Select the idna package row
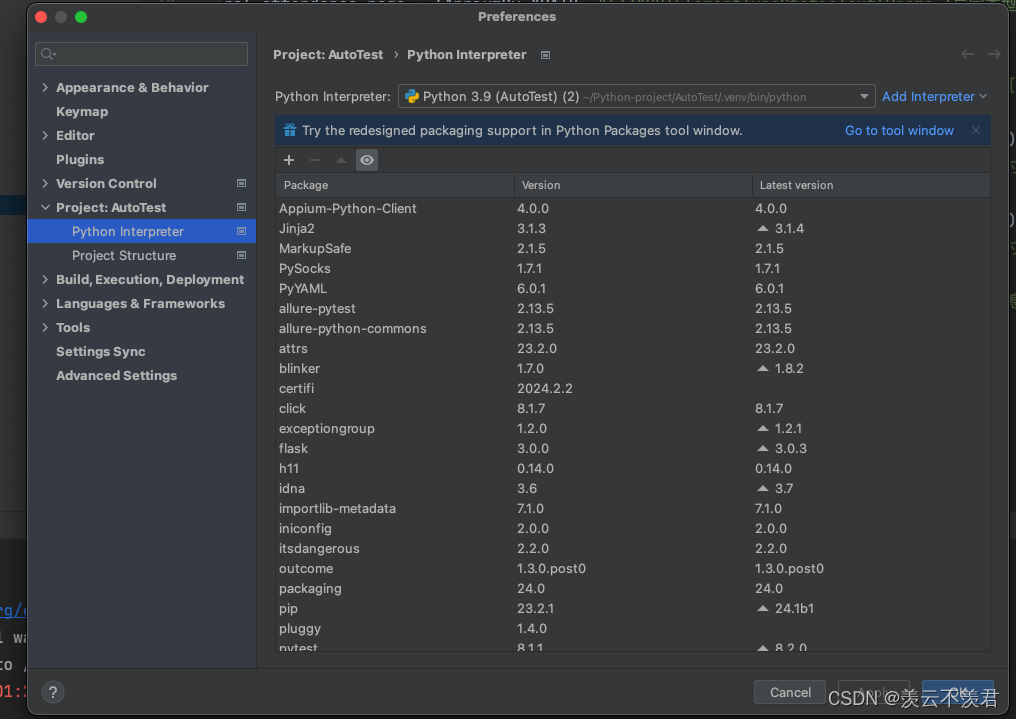Screen dimensions: 1016x719 633,488
